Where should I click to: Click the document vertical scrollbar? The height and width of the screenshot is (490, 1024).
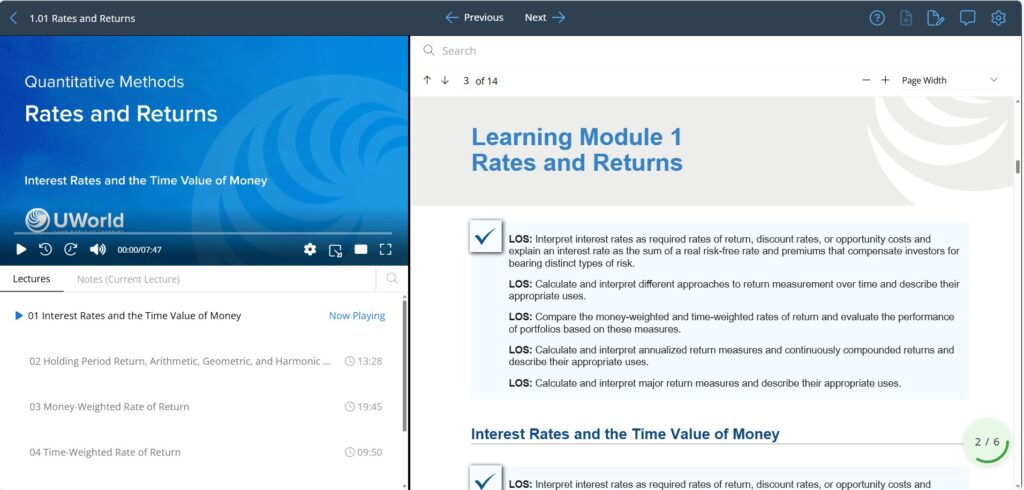pos(1017,167)
